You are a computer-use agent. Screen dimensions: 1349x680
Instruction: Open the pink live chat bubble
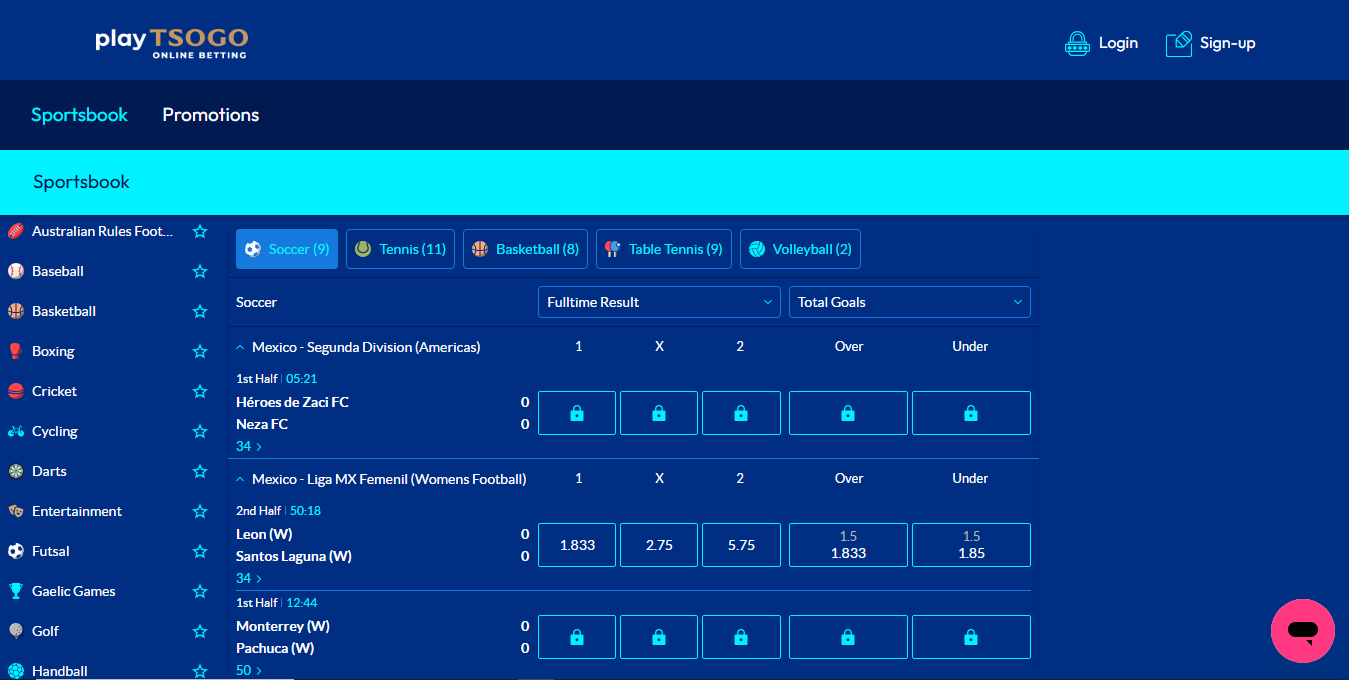pos(1303,631)
